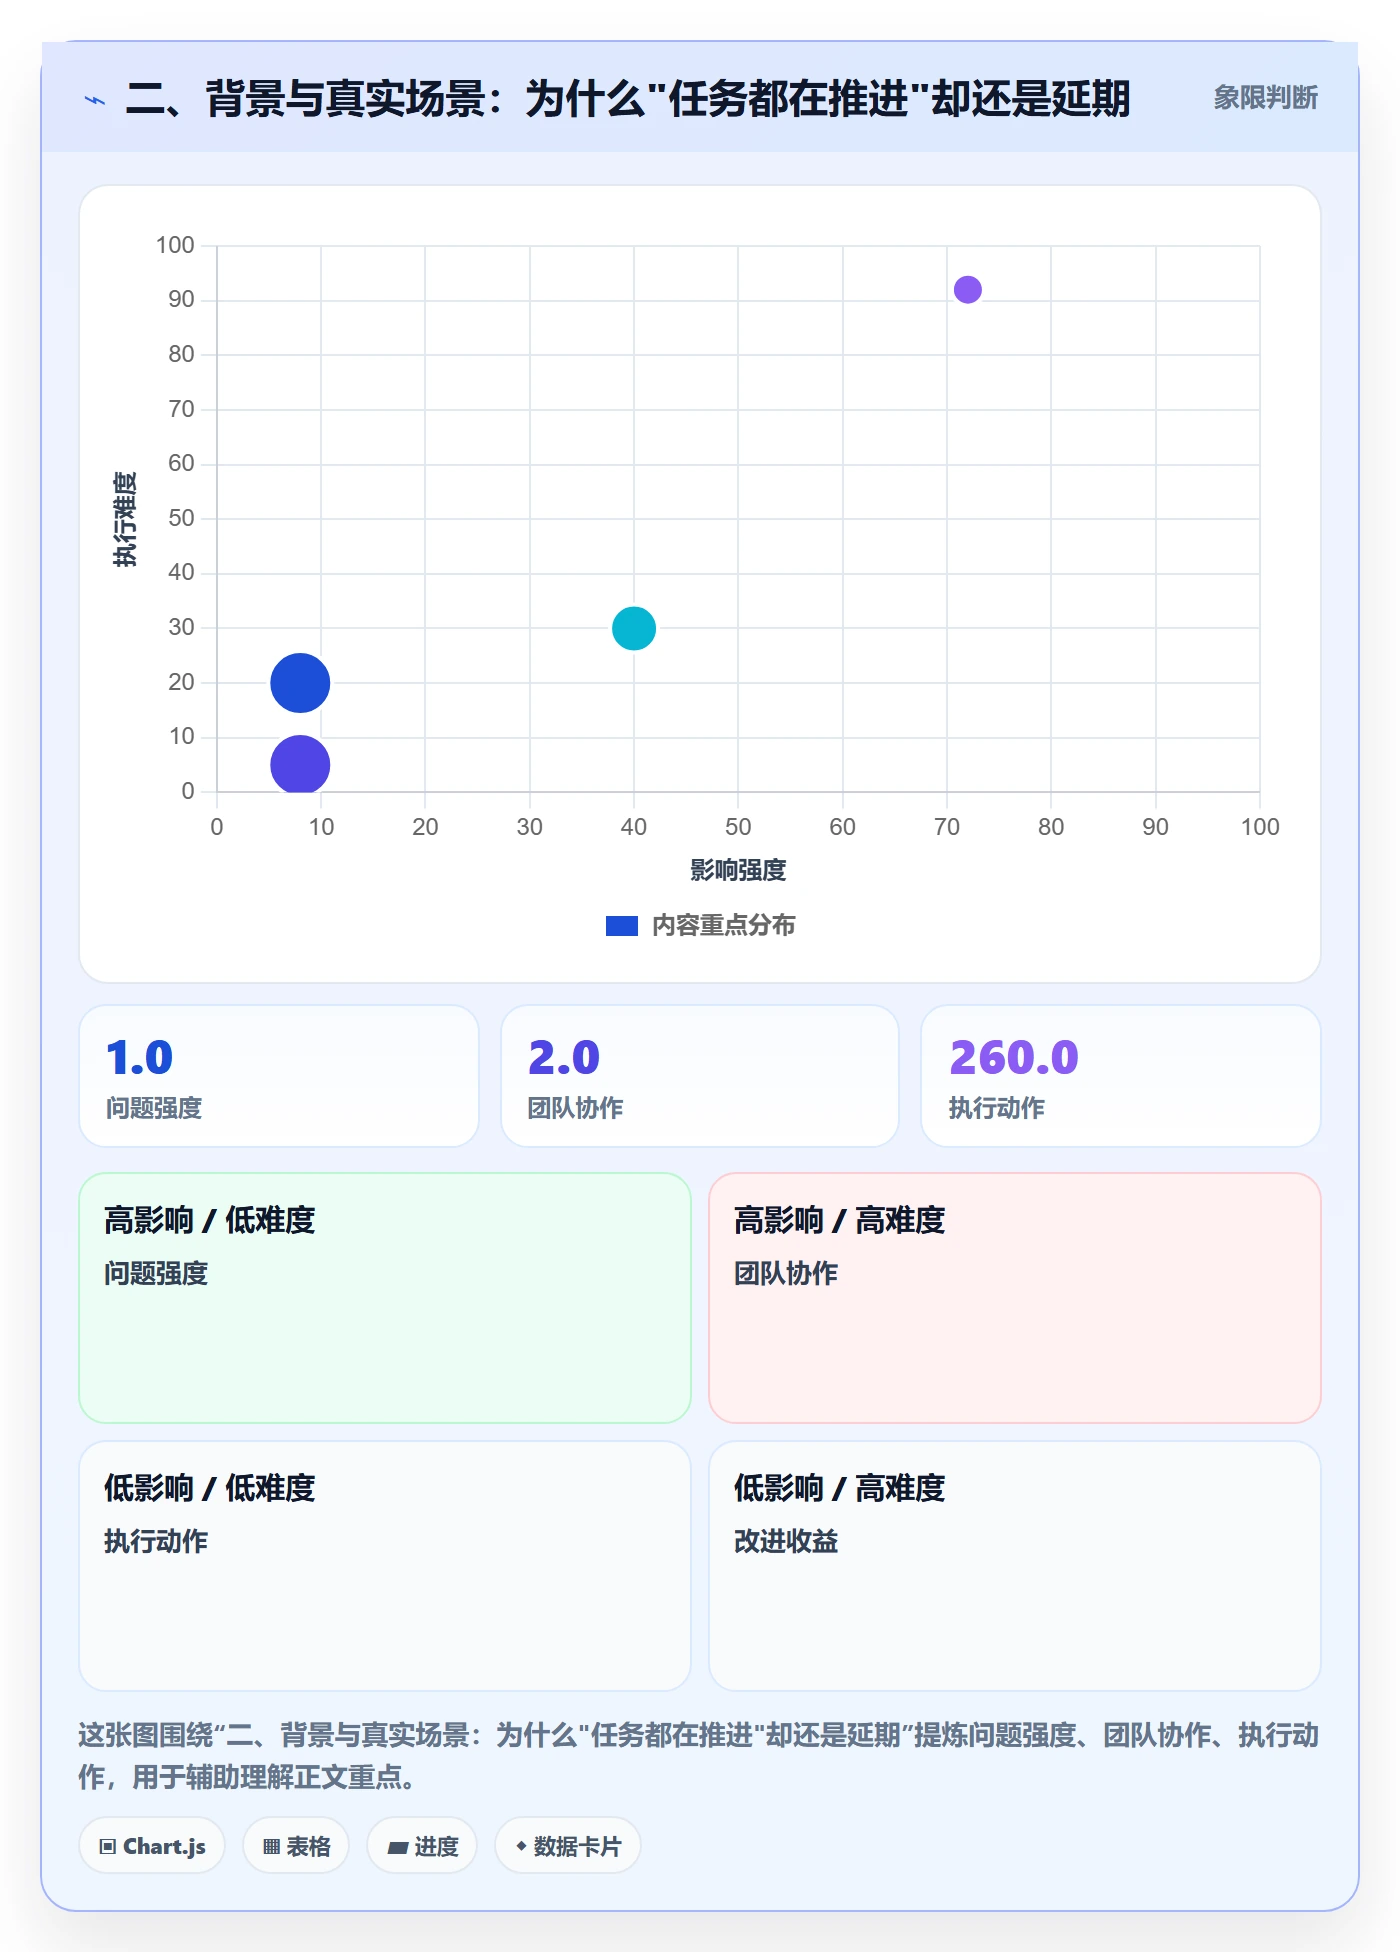Image resolution: width=1400 pixels, height=1952 pixels.
Task: Select the 低影响 / 高难度 quadrant card
Action: pyautogui.click(x=1015, y=1566)
